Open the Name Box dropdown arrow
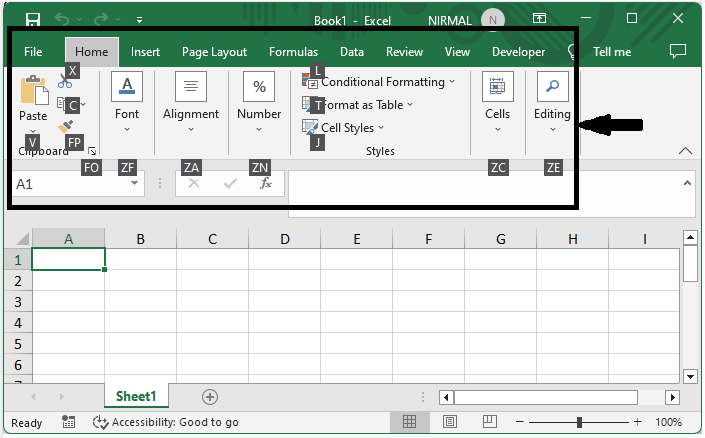The width and height of the screenshot is (705, 438). 134,183
